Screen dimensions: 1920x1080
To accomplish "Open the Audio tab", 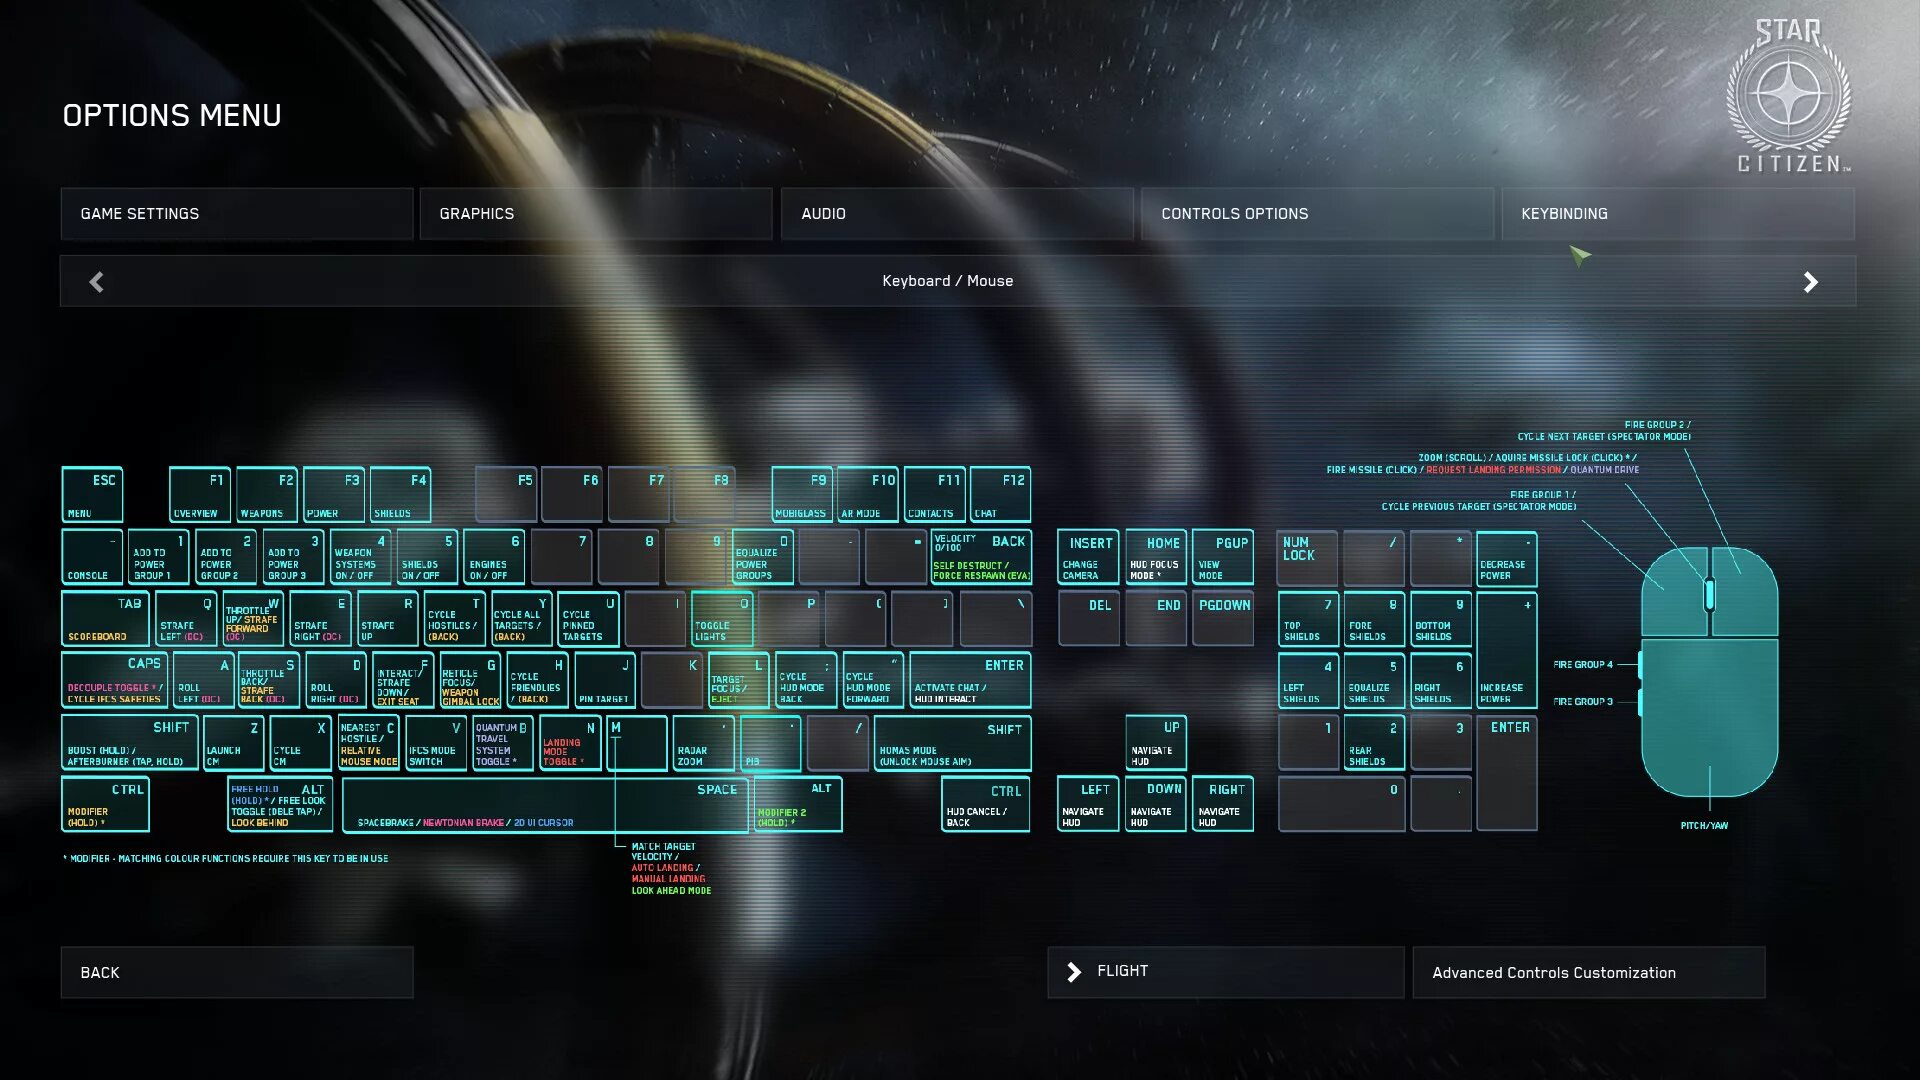I will tap(956, 214).
